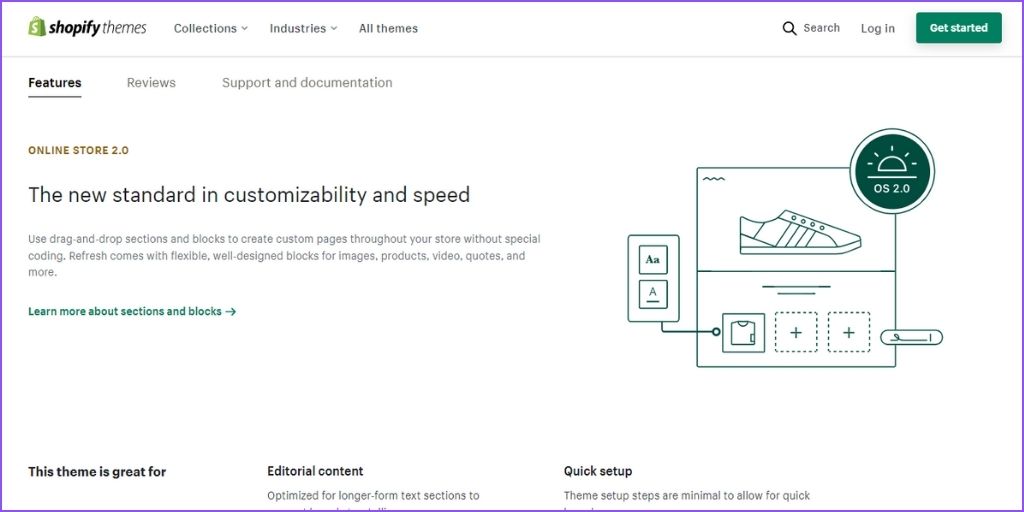
Task: Click the Get started button
Action: pos(959,28)
